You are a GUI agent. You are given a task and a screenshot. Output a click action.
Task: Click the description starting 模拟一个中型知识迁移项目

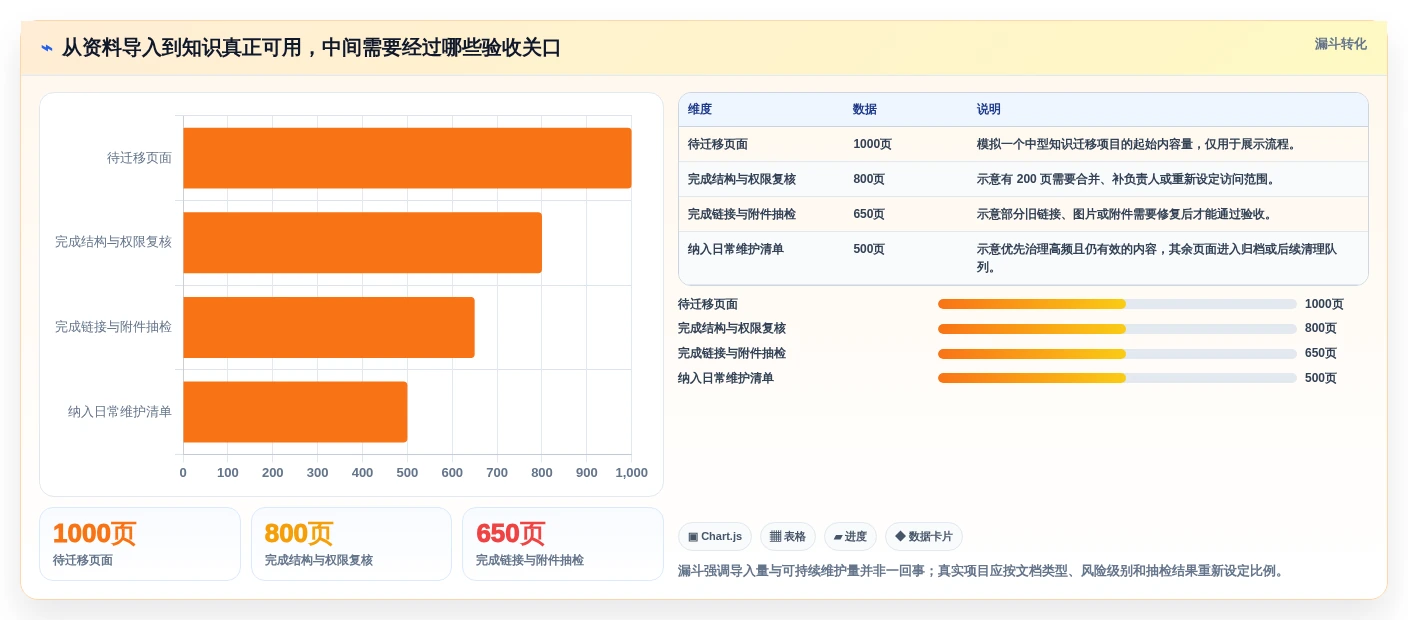click(1138, 144)
